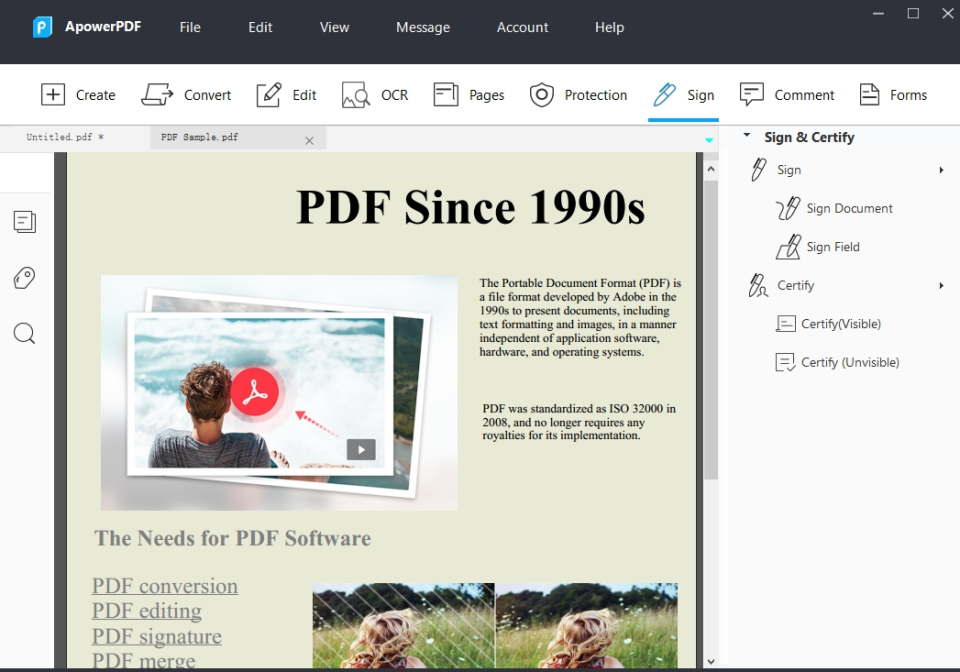Open the Message menu
Viewport: 960px width, 672px height.
point(422,27)
